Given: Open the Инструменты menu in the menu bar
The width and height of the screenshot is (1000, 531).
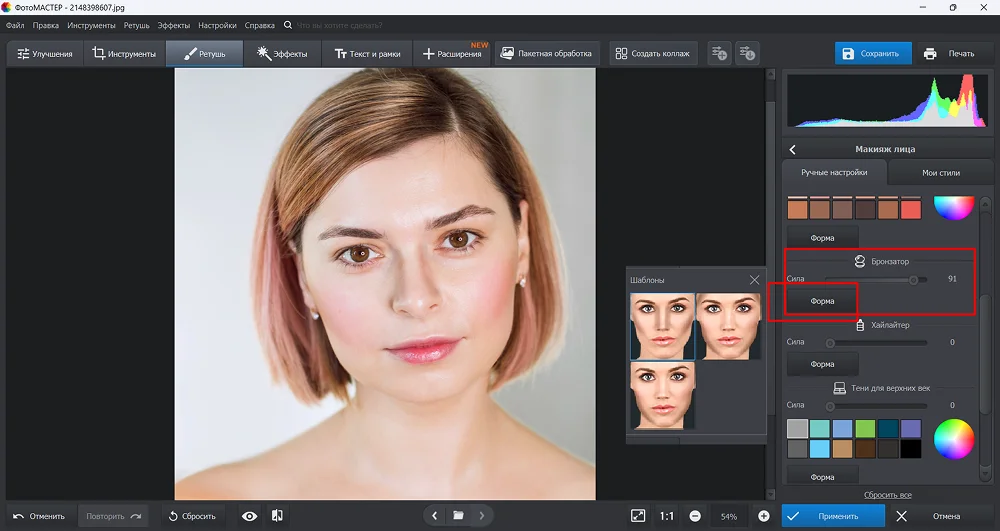Looking at the screenshot, I should [91, 25].
